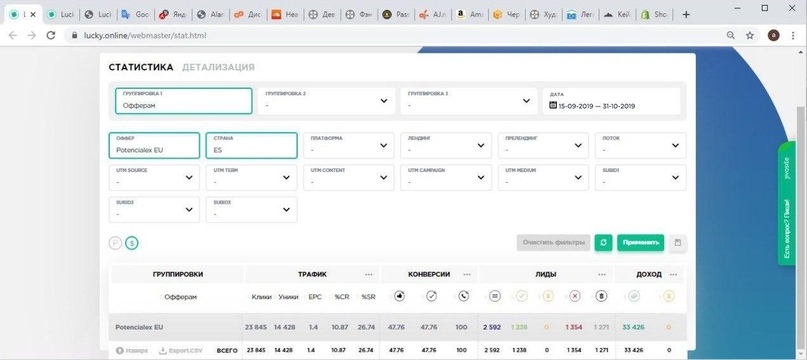Click the green approved leads icon
This screenshot has width=807, height=360.
[x=521, y=296]
